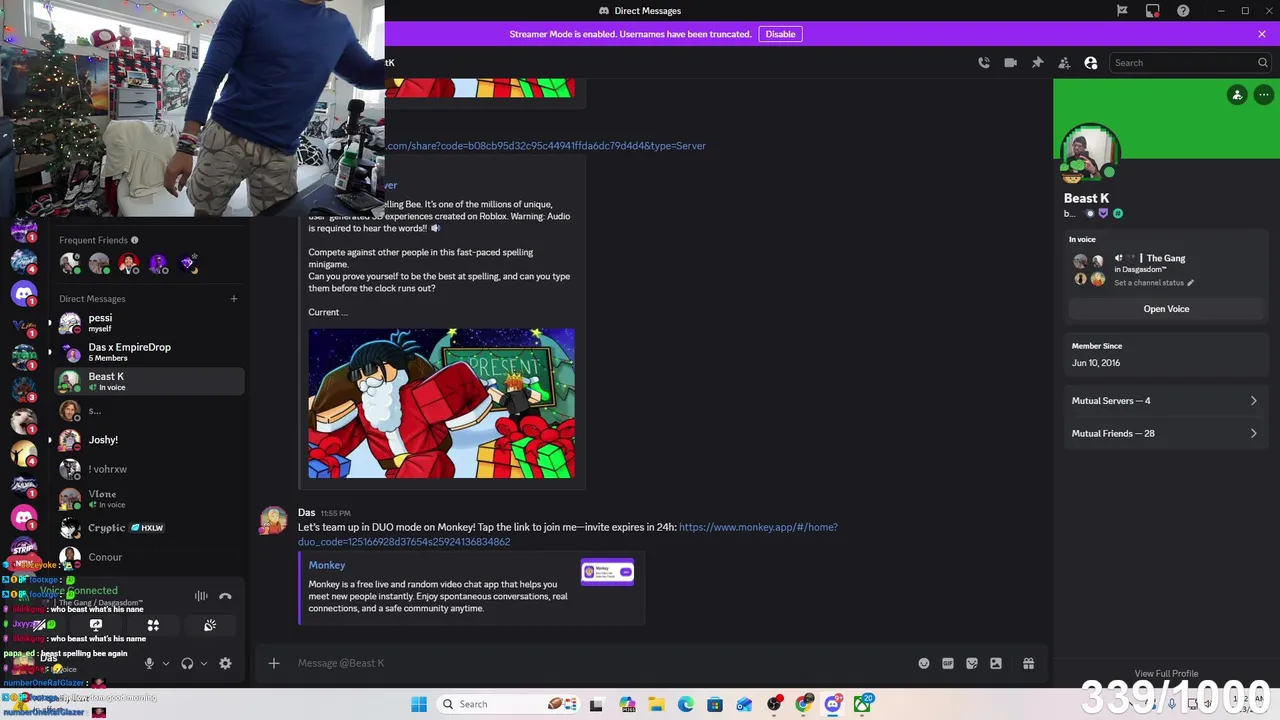Open microphone input options arrow

coord(166,663)
